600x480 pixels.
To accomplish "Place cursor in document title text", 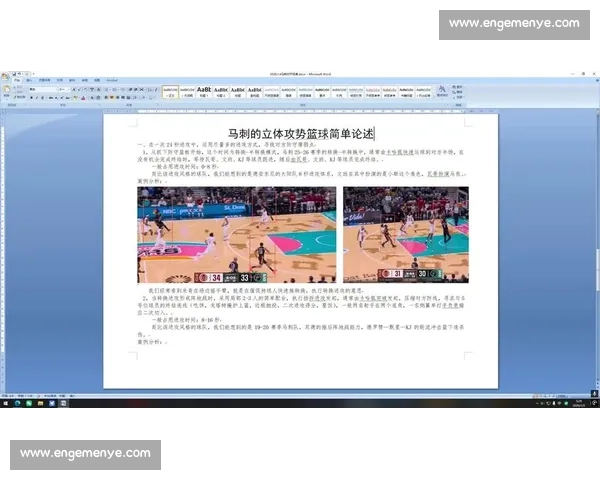I will click(301, 134).
